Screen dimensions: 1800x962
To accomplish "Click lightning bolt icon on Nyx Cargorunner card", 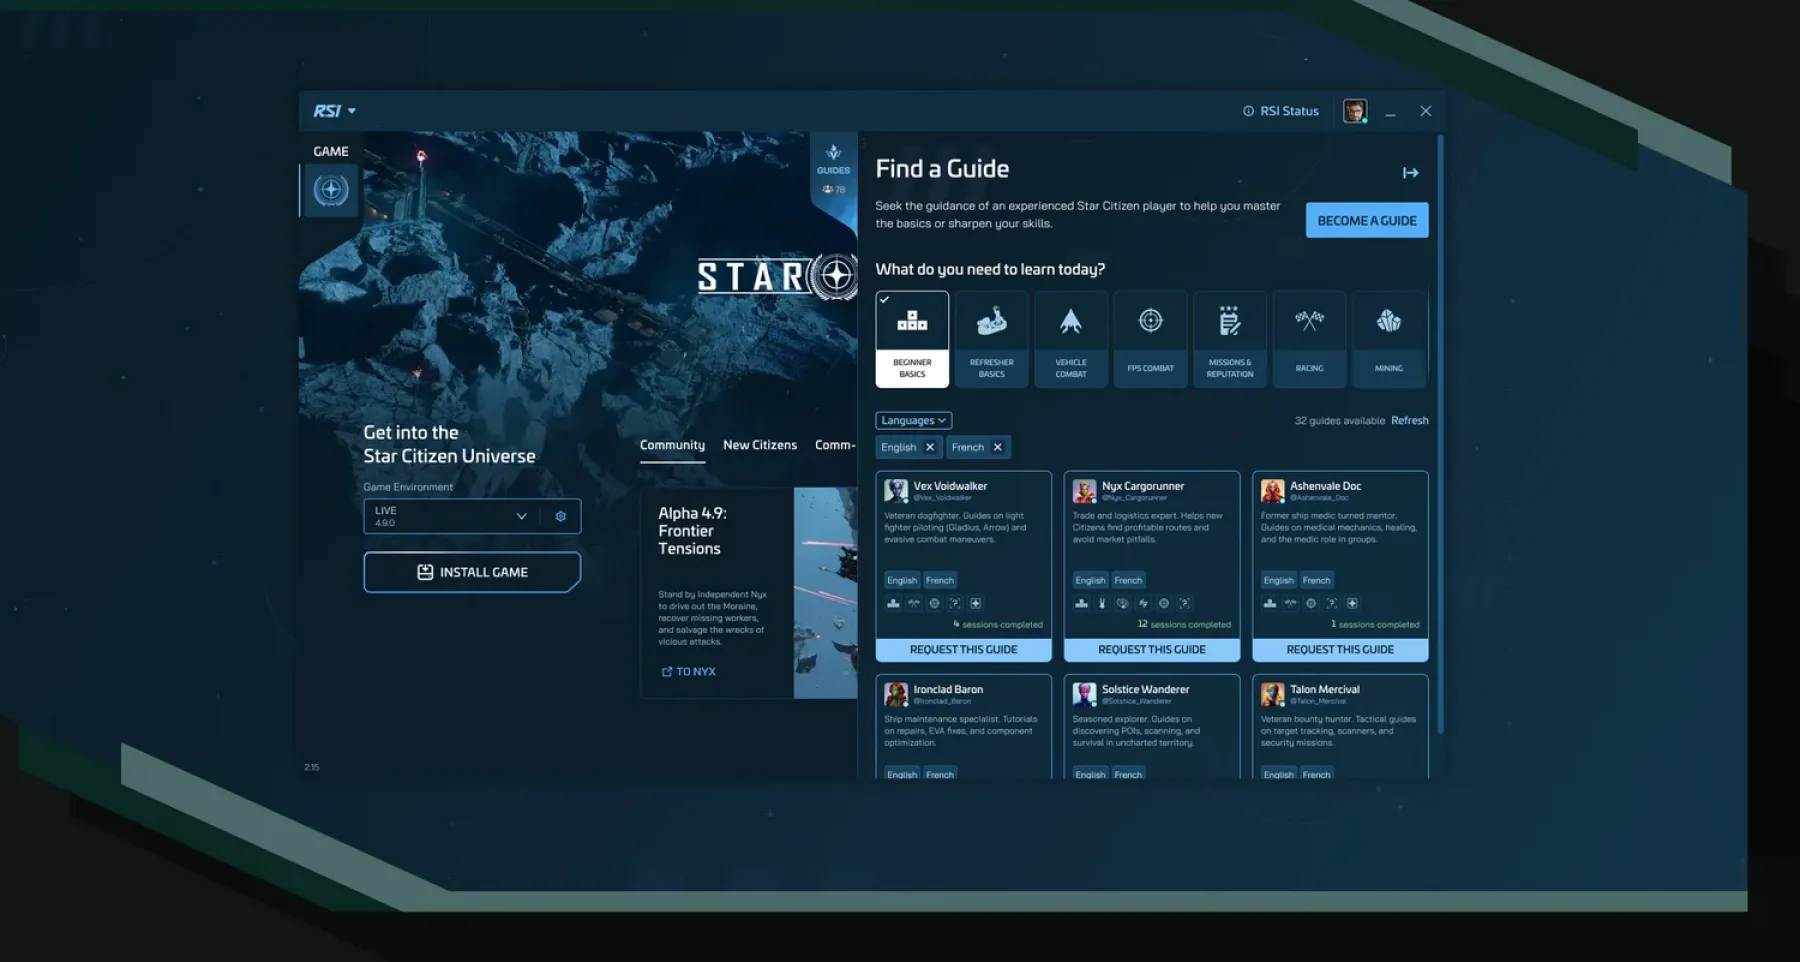I will tap(1143, 603).
